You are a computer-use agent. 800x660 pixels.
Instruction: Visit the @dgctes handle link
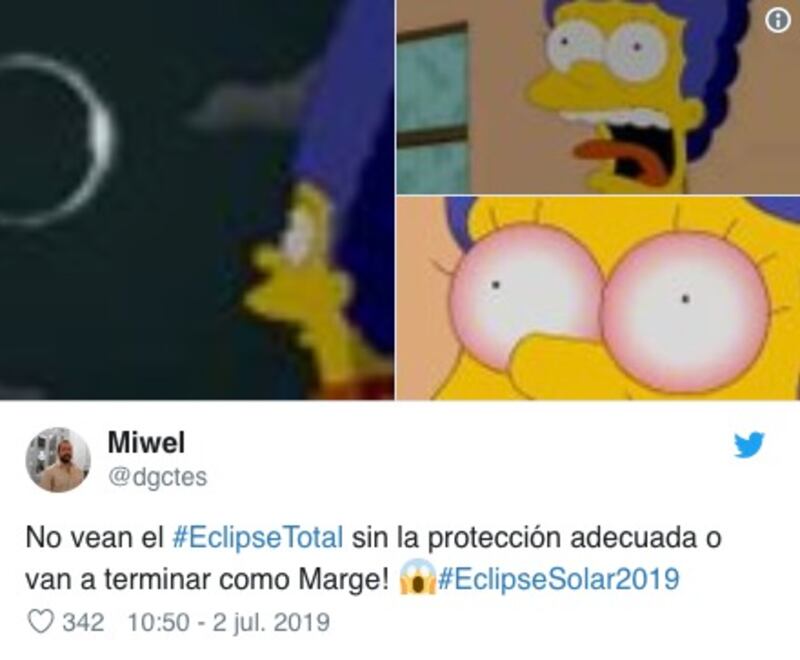pos(157,477)
